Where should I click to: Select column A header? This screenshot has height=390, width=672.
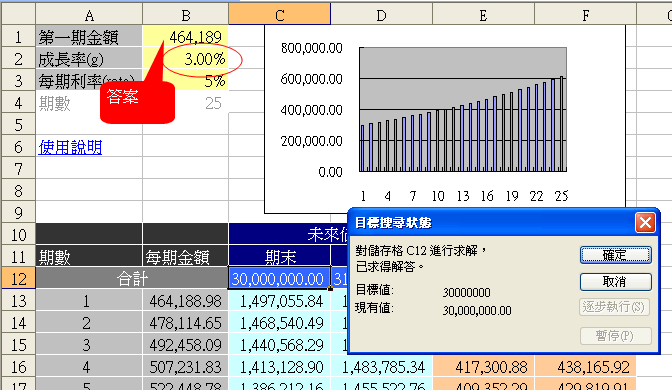pos(89,15)
